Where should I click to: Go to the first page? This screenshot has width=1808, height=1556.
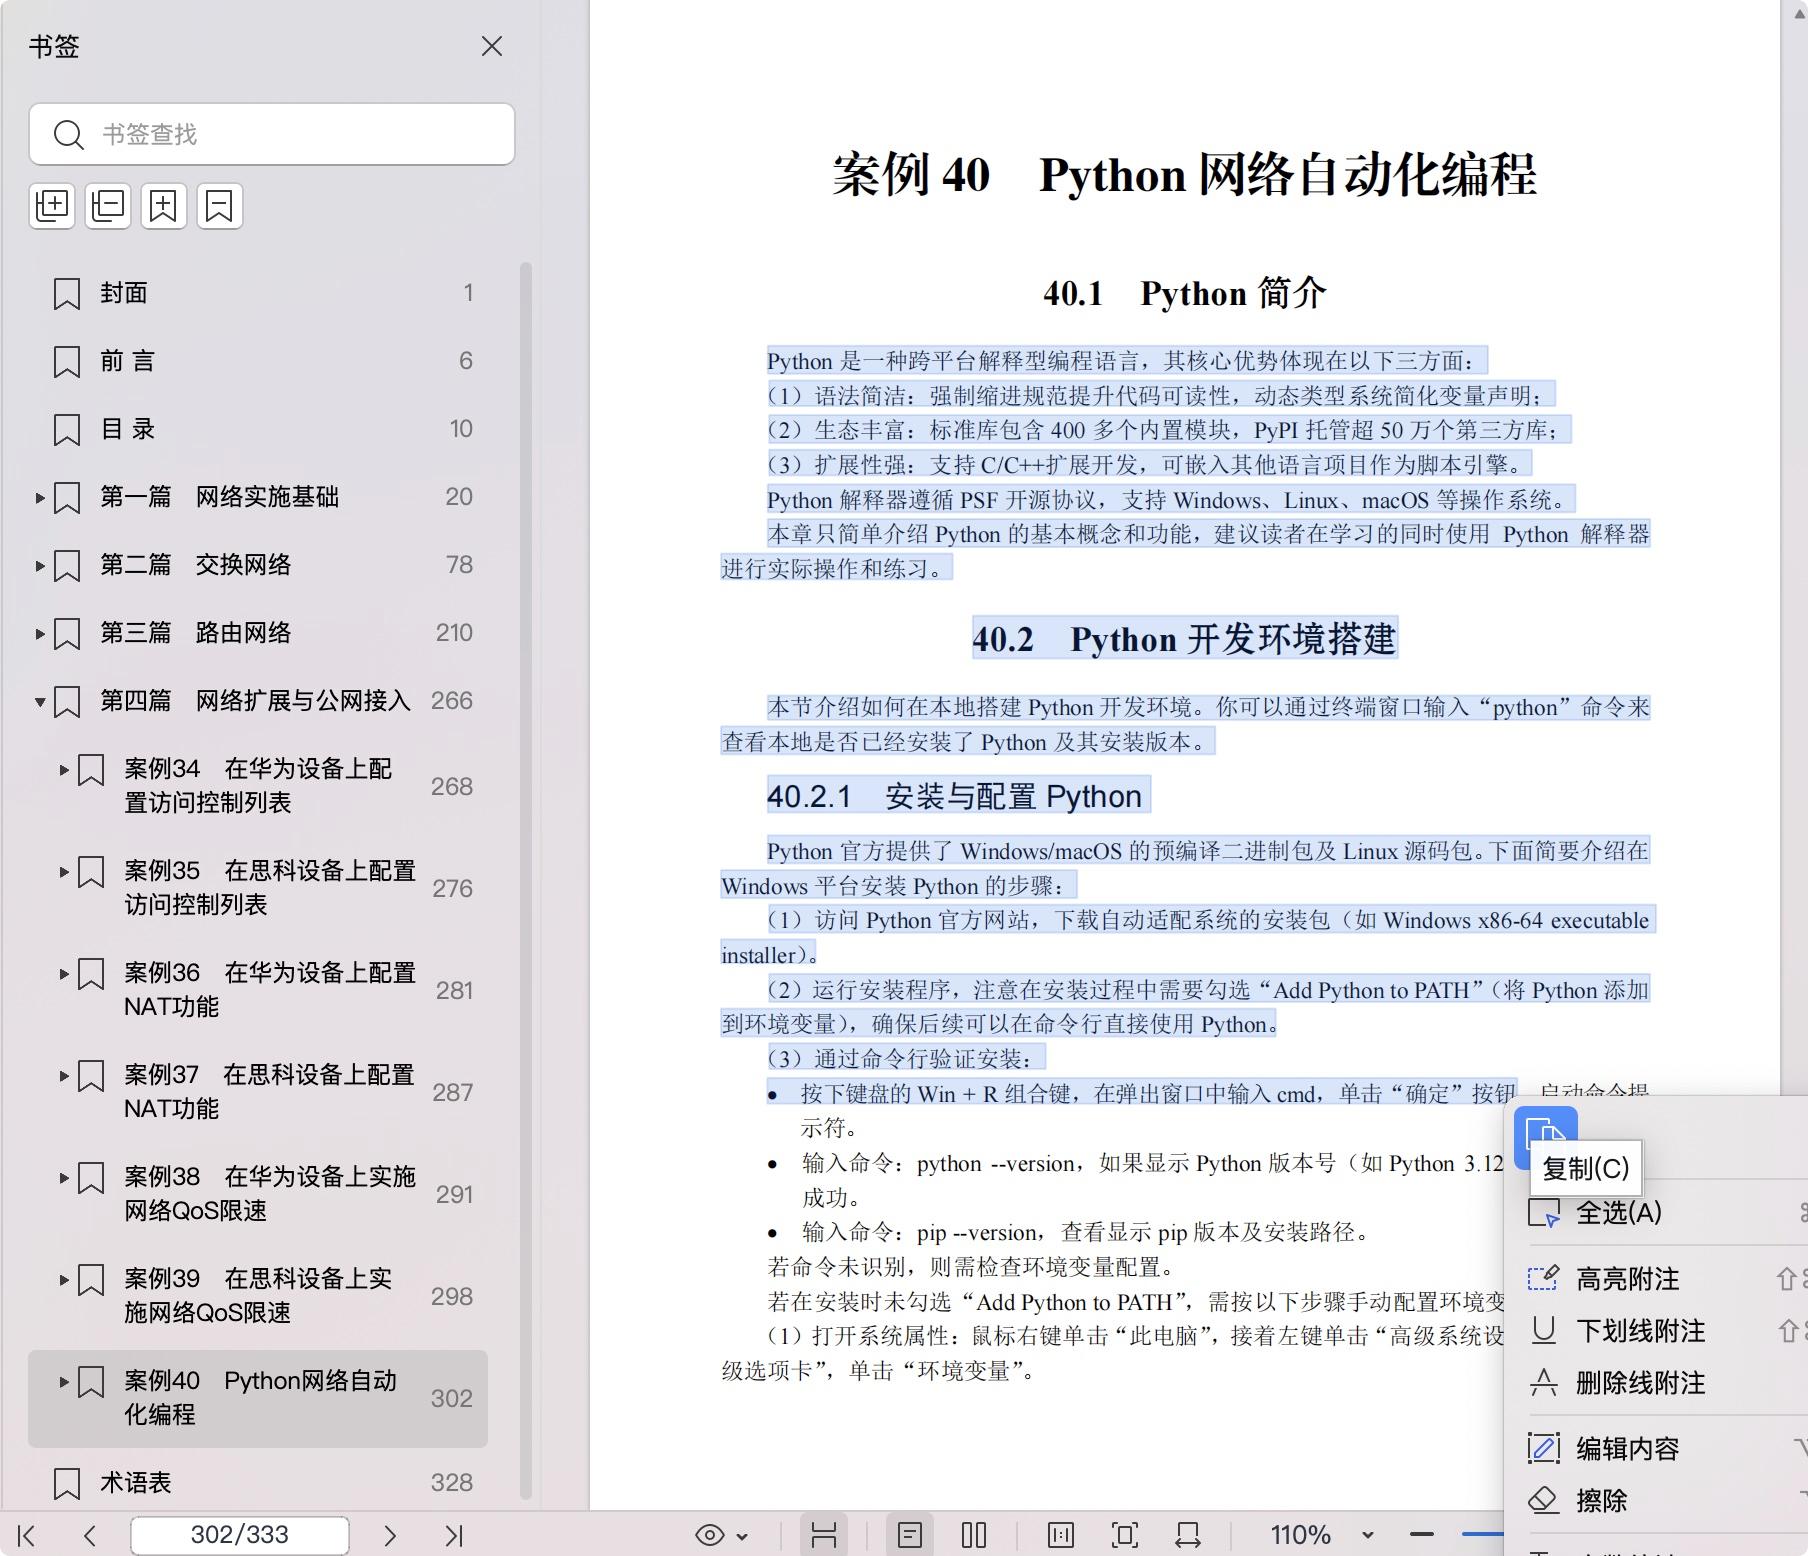coord(27,1535)
